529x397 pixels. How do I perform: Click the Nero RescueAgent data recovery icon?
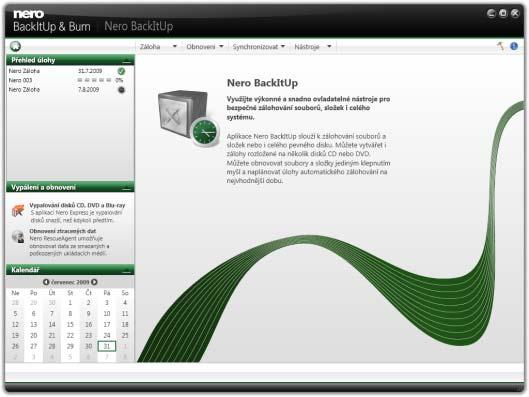[18, 236]
